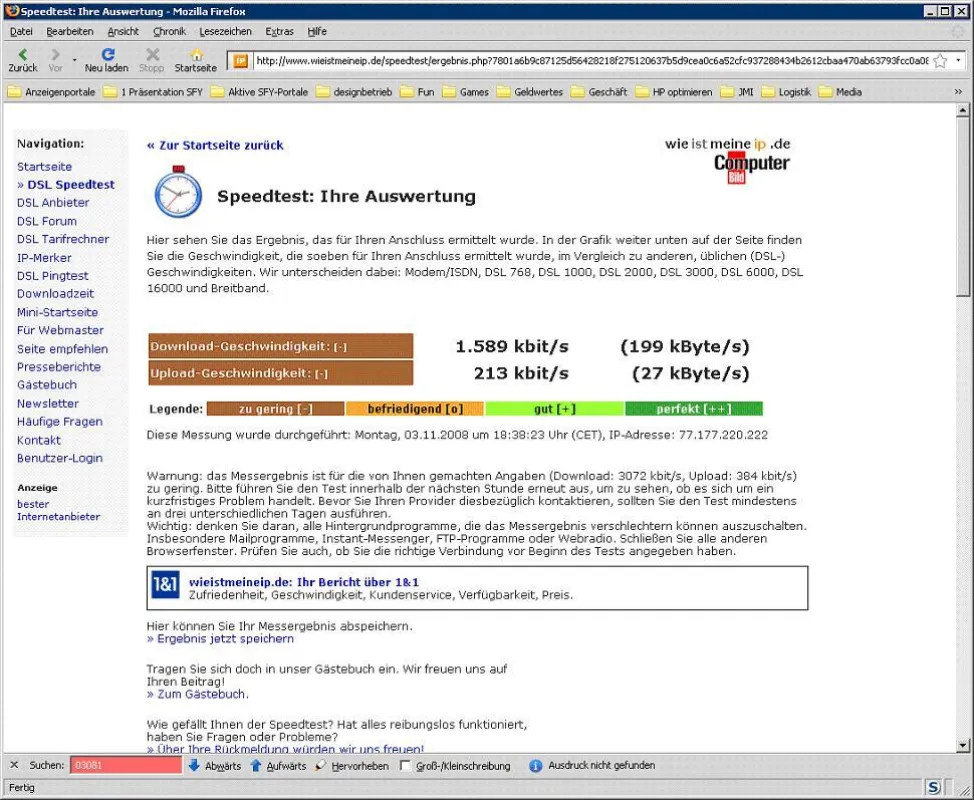Screen dimensions: 974x800
Task: Click the address bar URL field
Action: (x=591, y=61)
